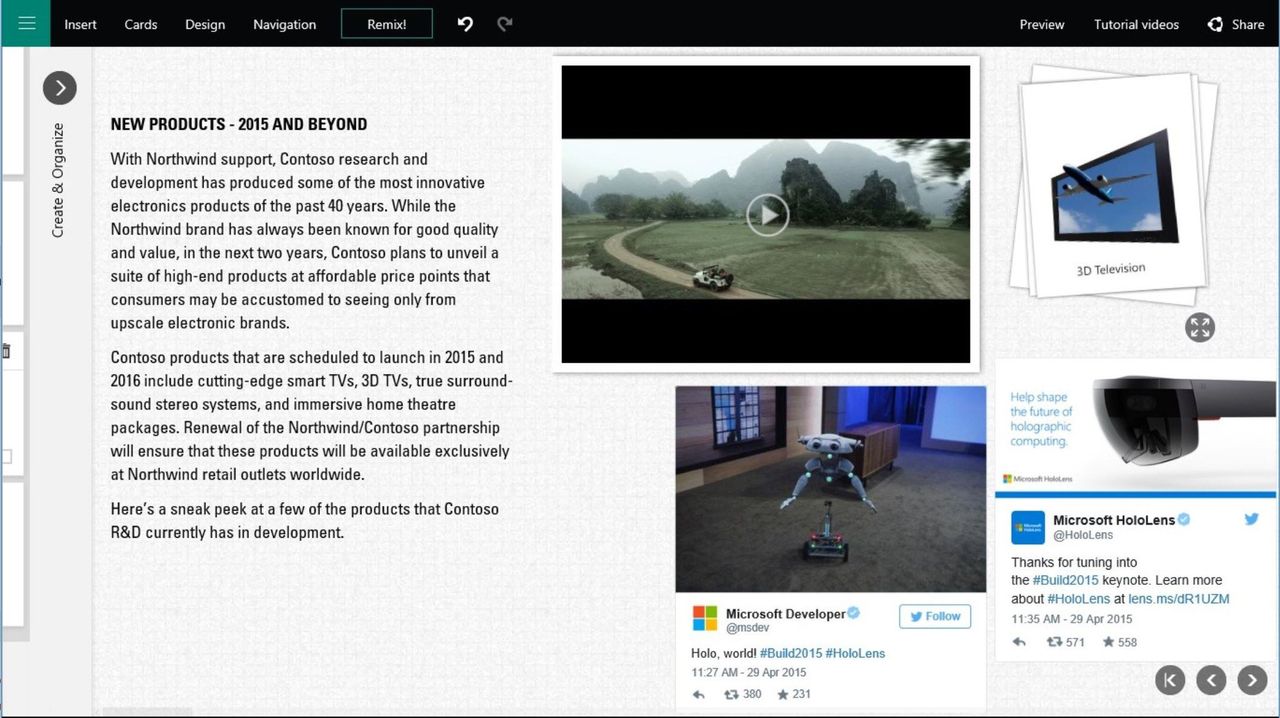The image size is (1280, 718).
Task: Play the jeep landscape video
Action: tap(767, 214)
